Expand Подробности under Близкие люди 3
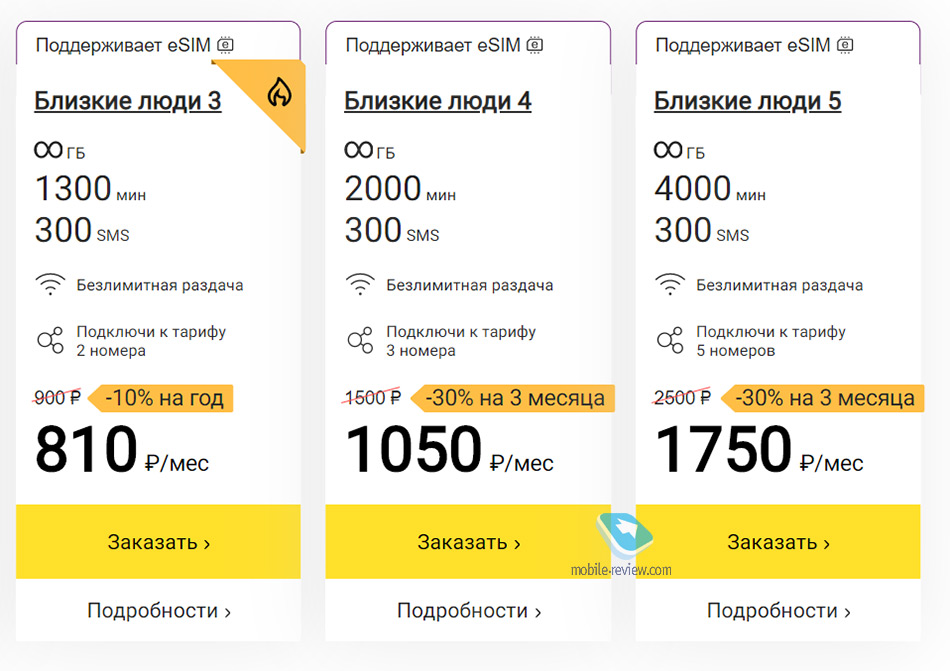 coord(159,610)
